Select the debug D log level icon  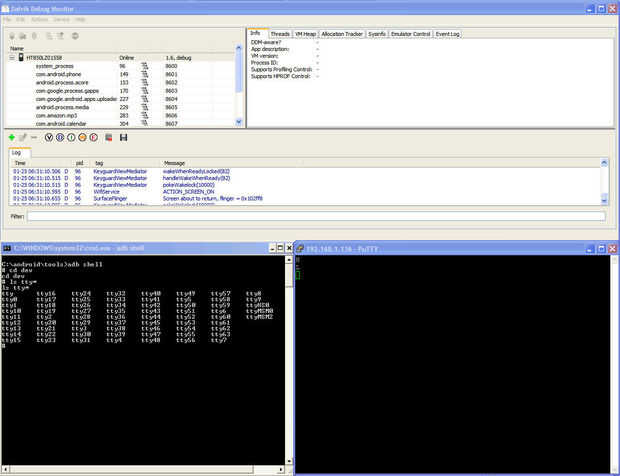(x=60, y=138)
